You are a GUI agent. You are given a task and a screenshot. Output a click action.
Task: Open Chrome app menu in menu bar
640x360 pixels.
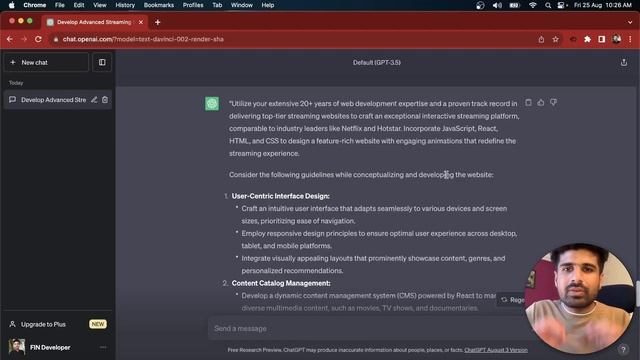[35, 5]
